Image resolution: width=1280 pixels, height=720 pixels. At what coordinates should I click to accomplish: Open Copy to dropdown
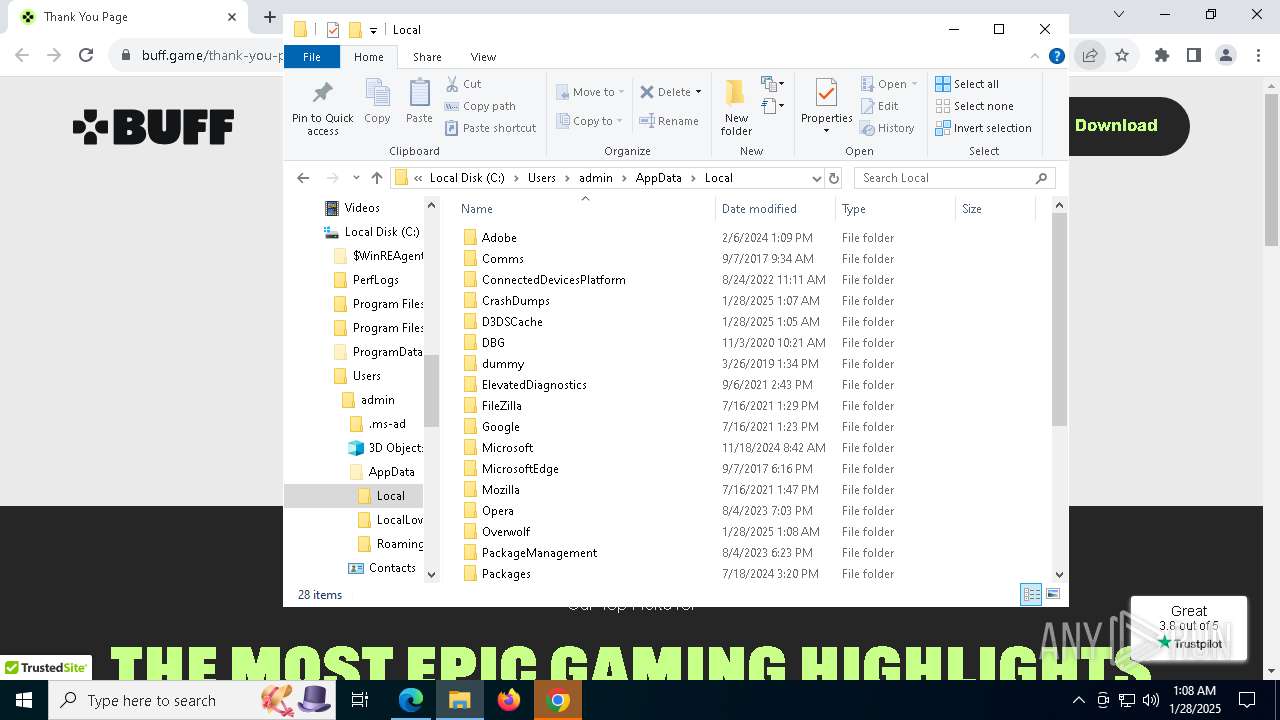[x=590, y=121]
